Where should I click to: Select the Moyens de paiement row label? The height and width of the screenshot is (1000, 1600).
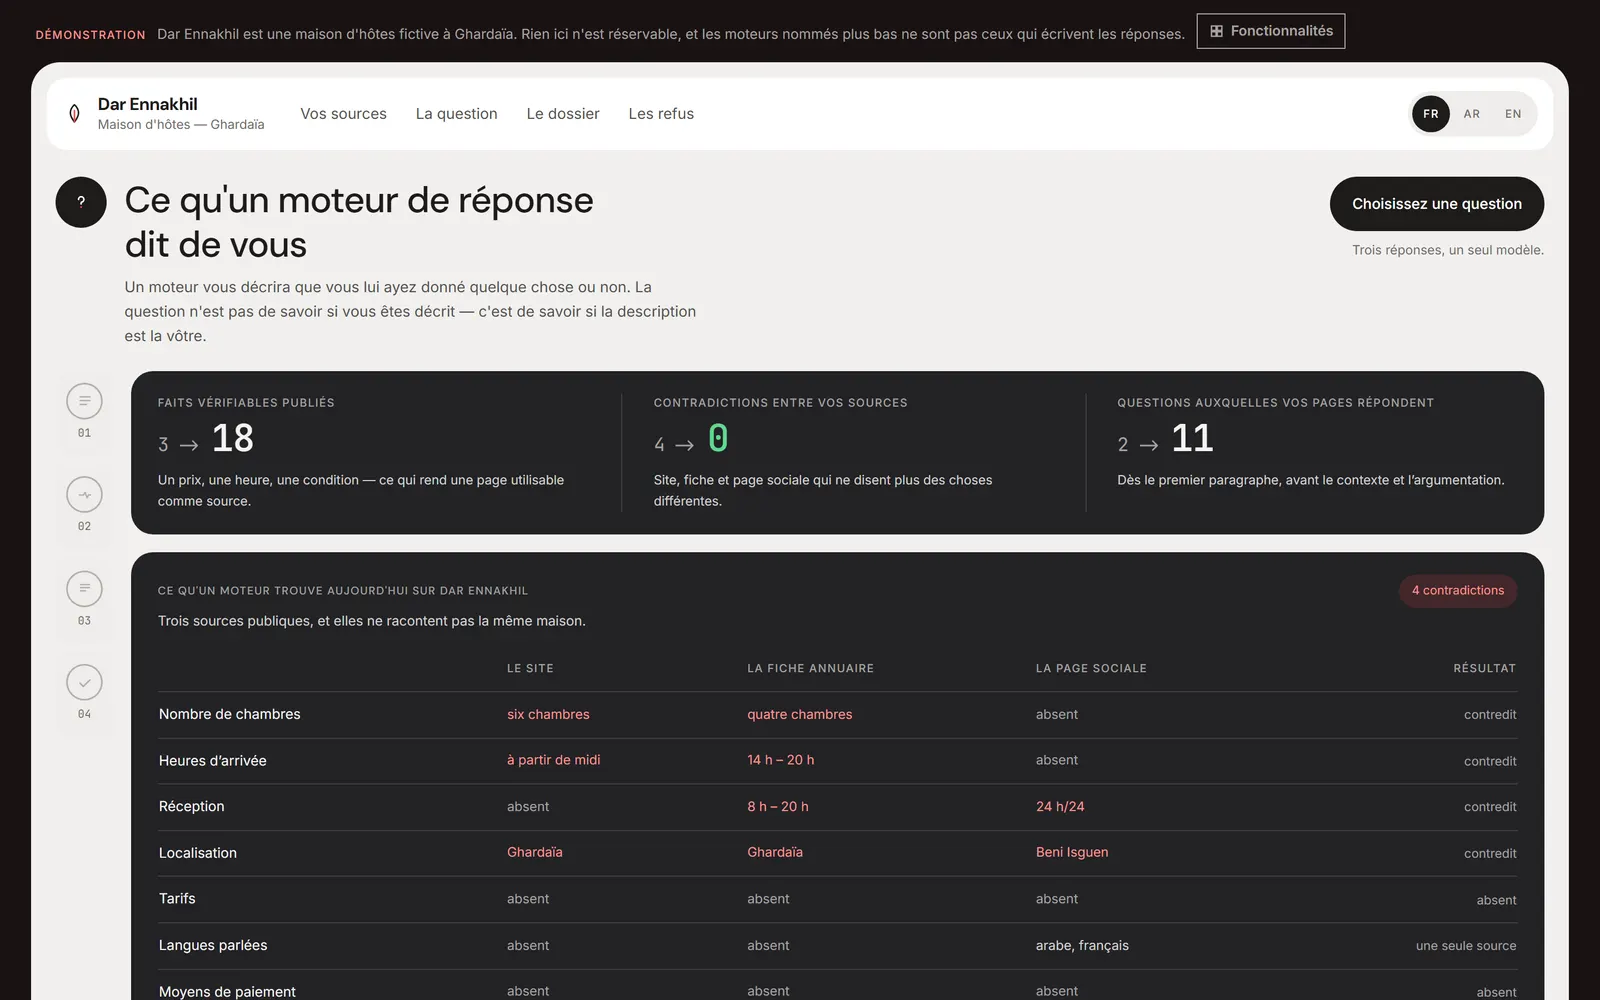point(227,991)
